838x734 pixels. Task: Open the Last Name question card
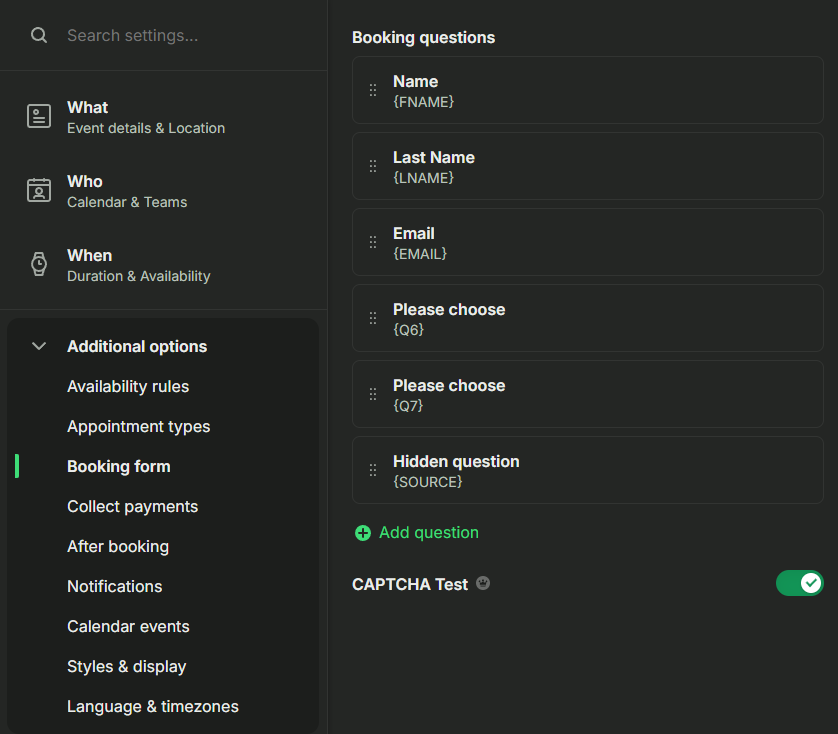[588, 166]
